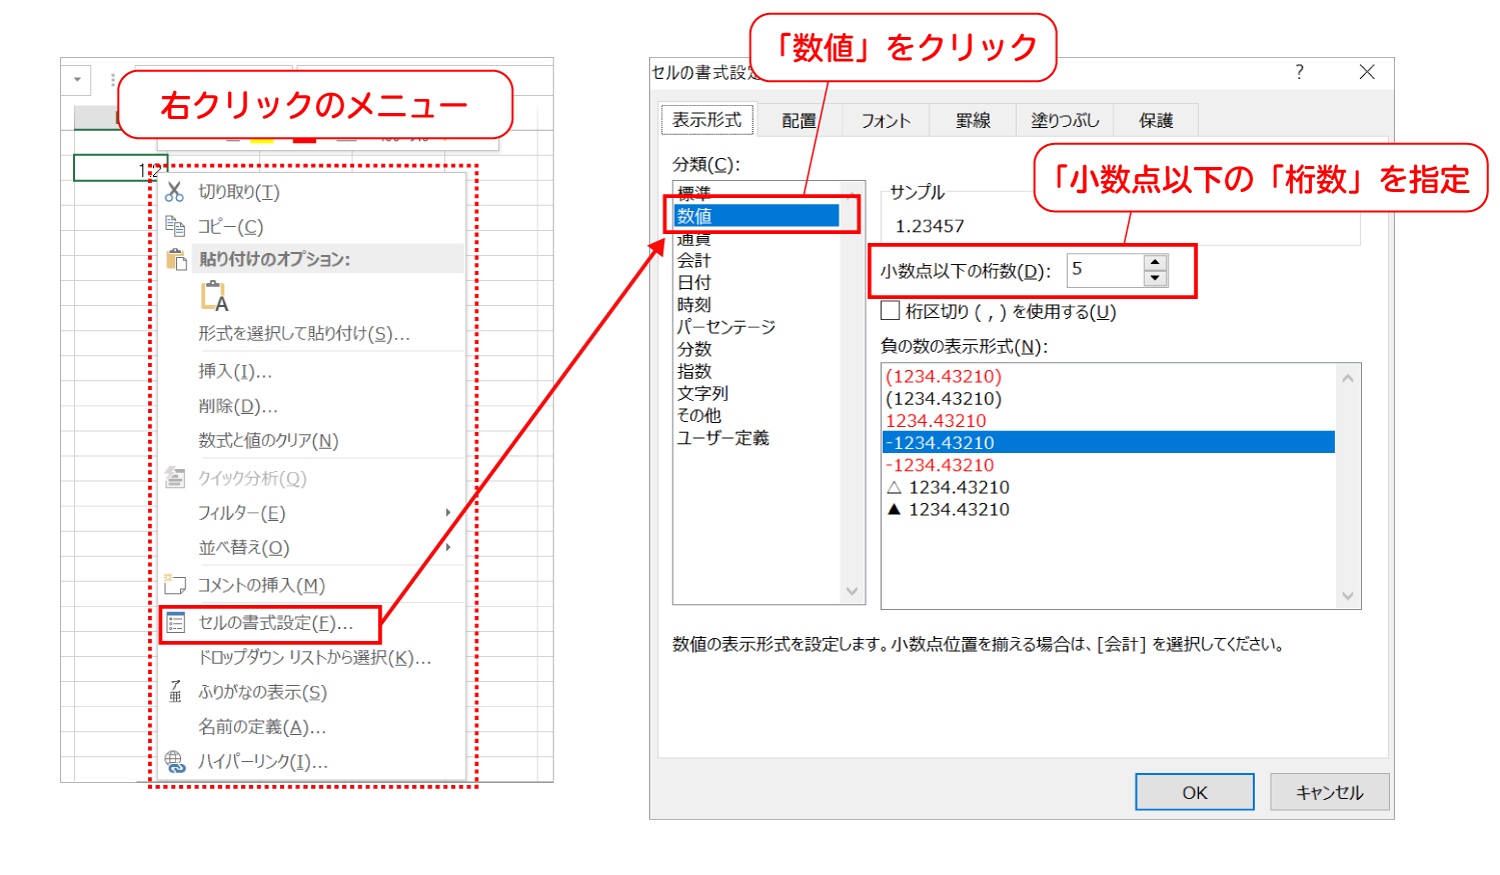Click キャンセル button in dialog
This screenshot has height=875, width=1500.
(1330, 792)
